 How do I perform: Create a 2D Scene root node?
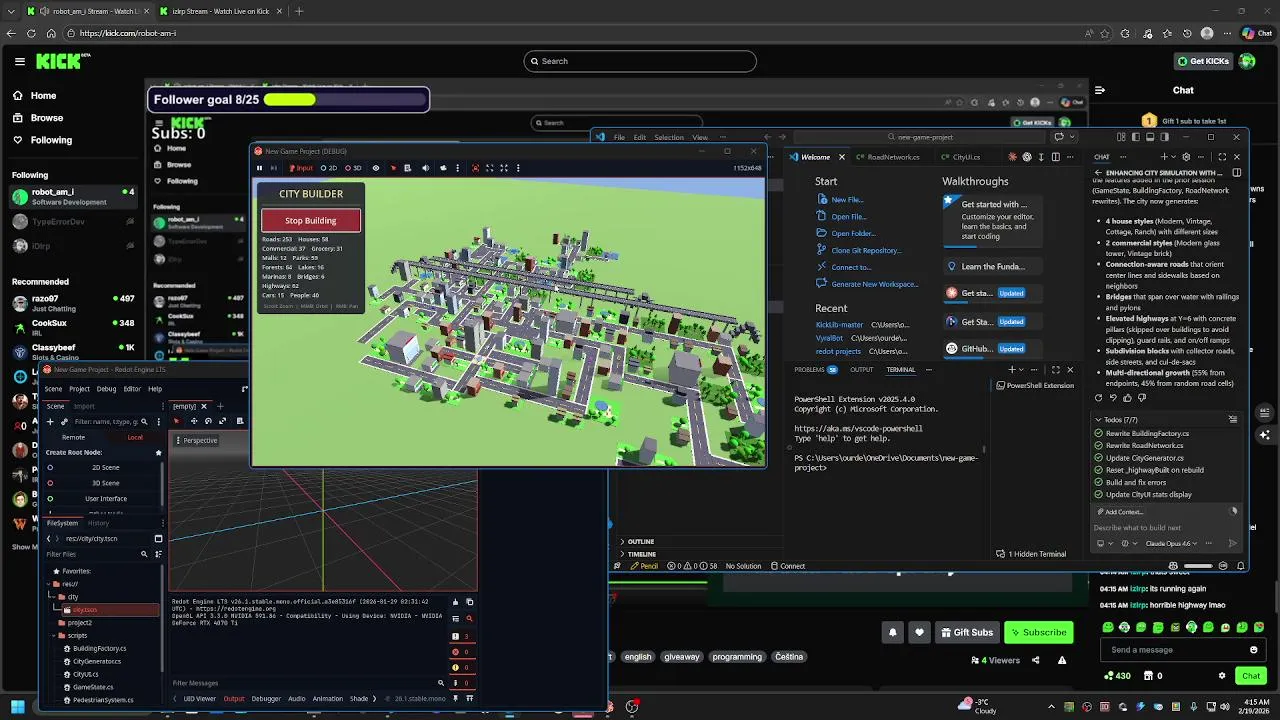pyautogui.click(x=105, y=467)
